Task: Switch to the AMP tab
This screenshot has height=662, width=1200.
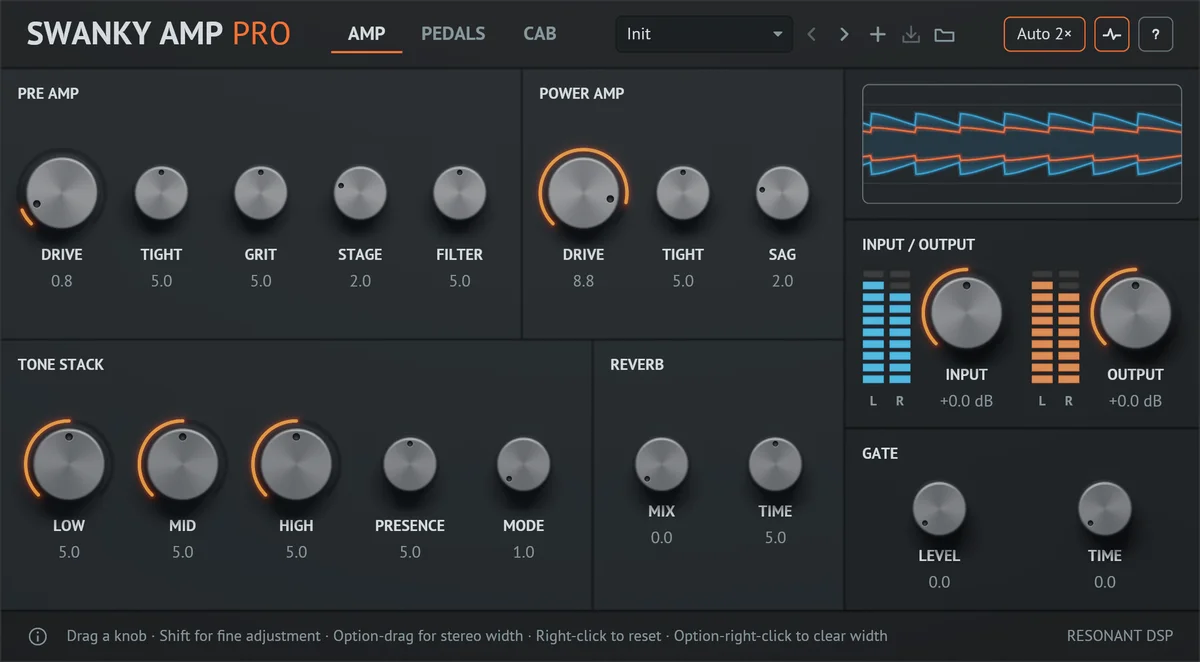Action: (x=367, y=34)
